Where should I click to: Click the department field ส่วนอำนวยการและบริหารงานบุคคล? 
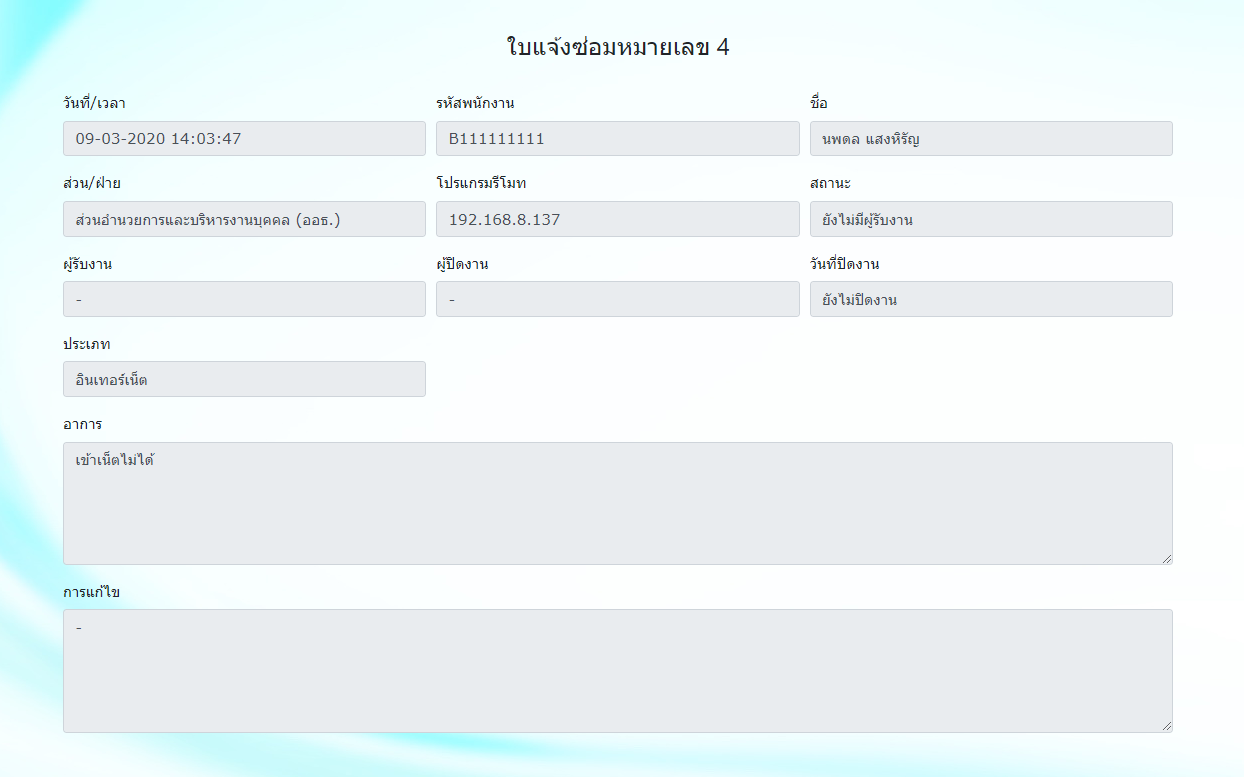coord(244,219)
